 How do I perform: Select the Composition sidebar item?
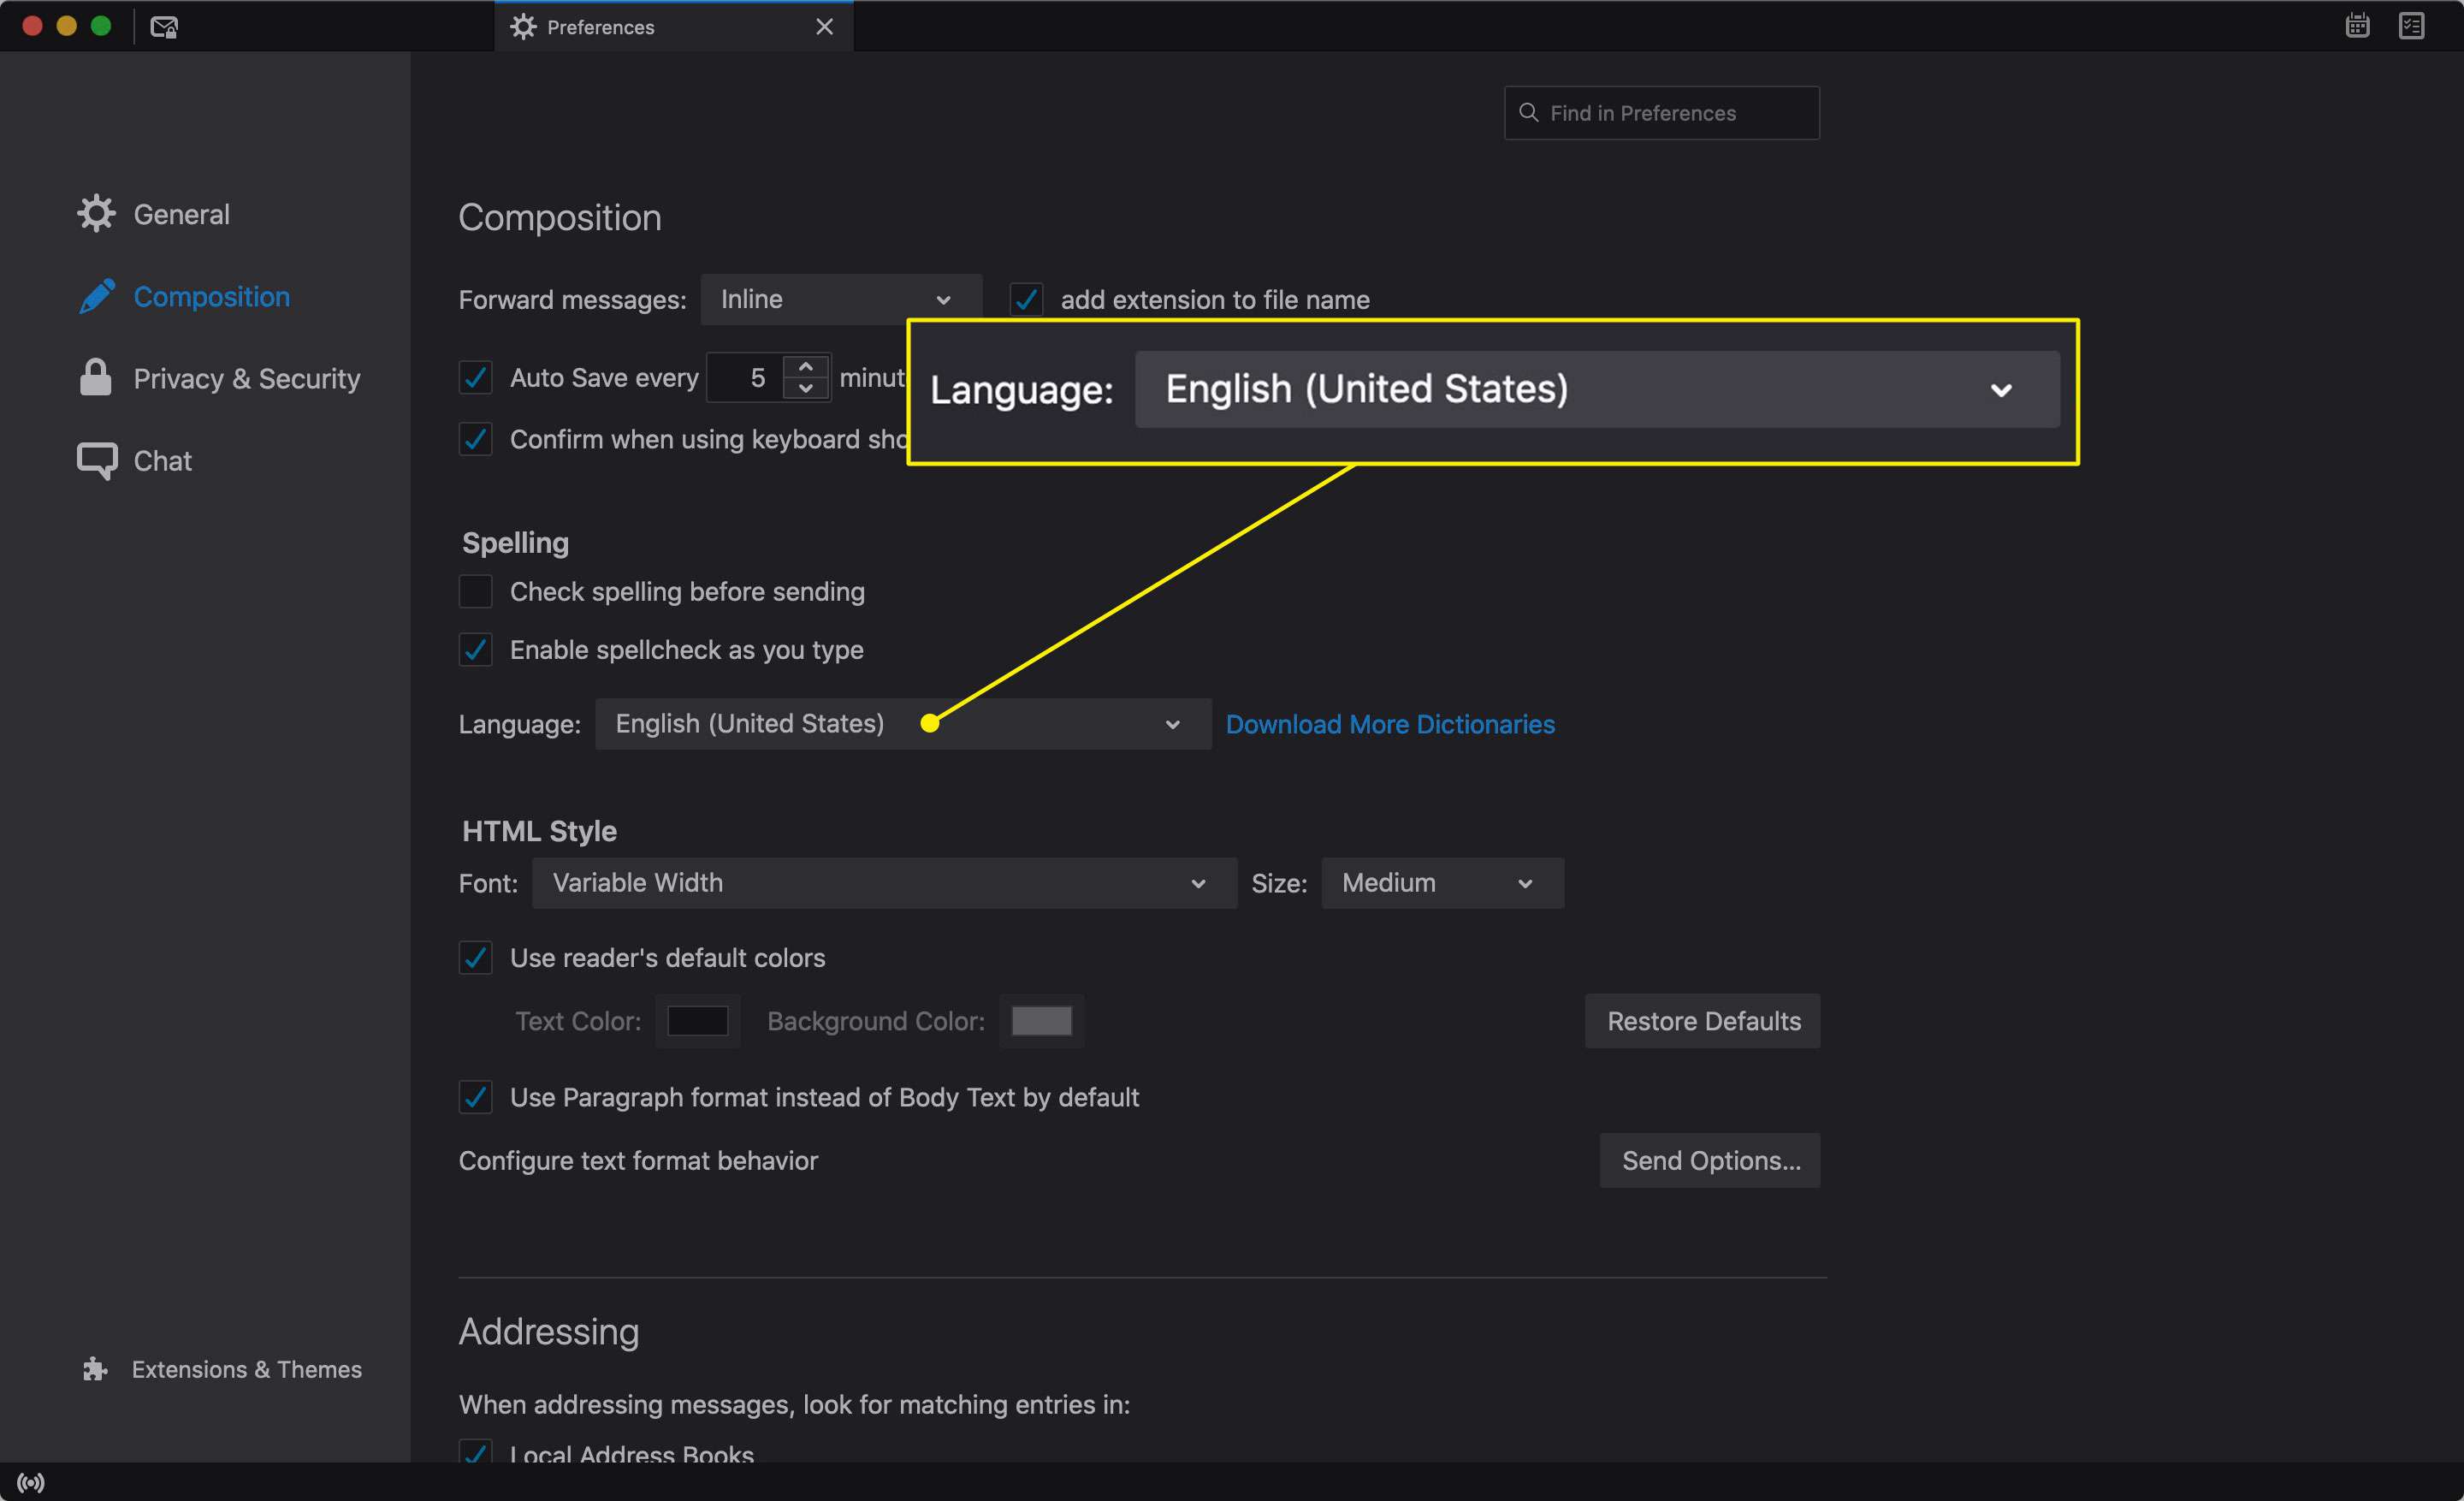[x=184, y=296]
